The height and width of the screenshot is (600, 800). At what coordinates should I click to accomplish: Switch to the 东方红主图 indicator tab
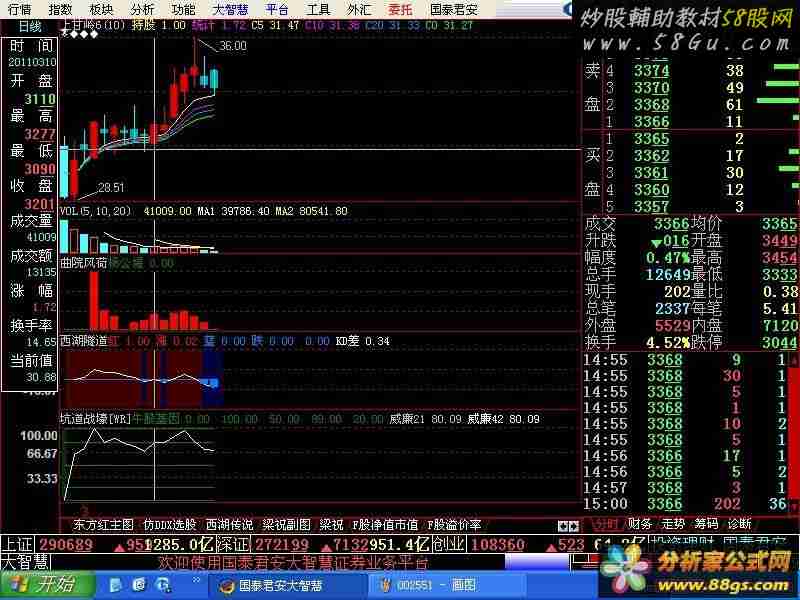pos(103,524)
